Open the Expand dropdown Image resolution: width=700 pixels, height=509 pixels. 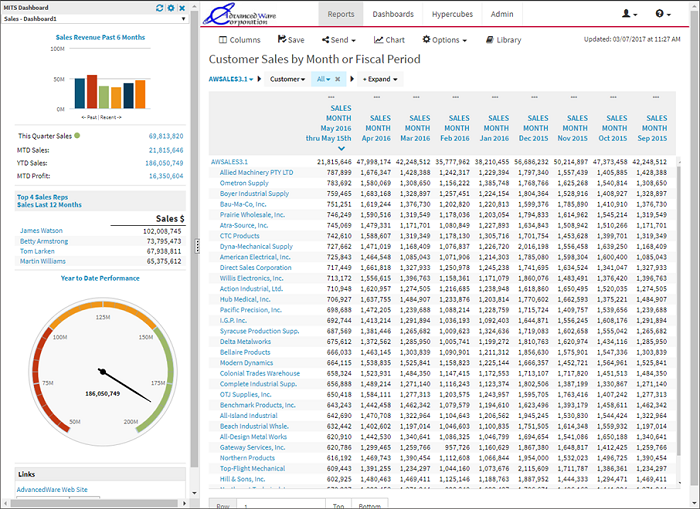[380, 79]
